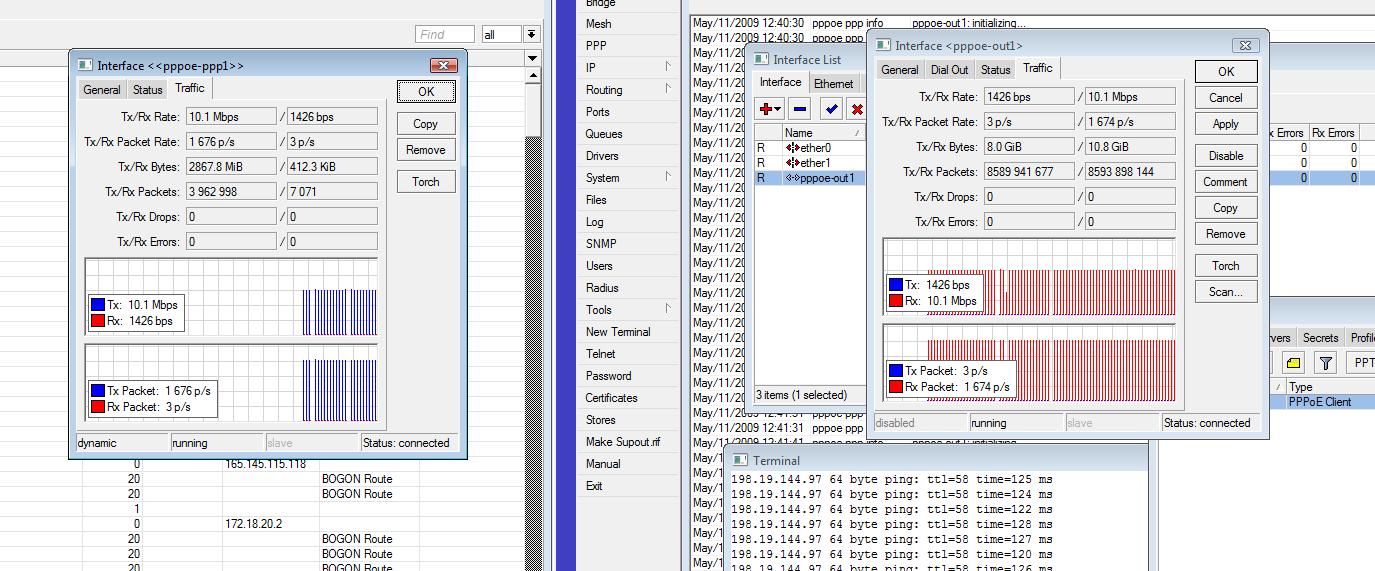Viewport: 1375px width, 571px height.
Task: Open the Secrets tab in PPP window
Action: click(x=1320, y=338)
